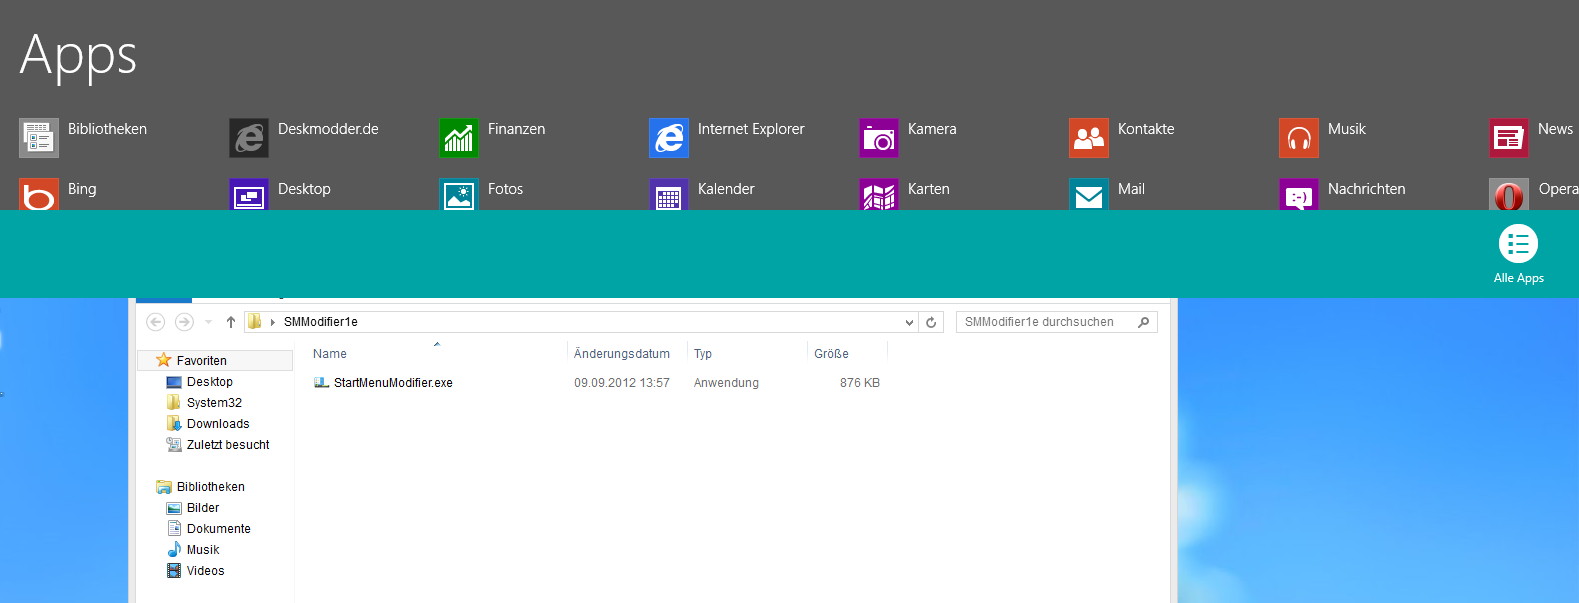Click the 876 KB size cell
This screenshot has height=603, width=1579.
click(860, 383)
